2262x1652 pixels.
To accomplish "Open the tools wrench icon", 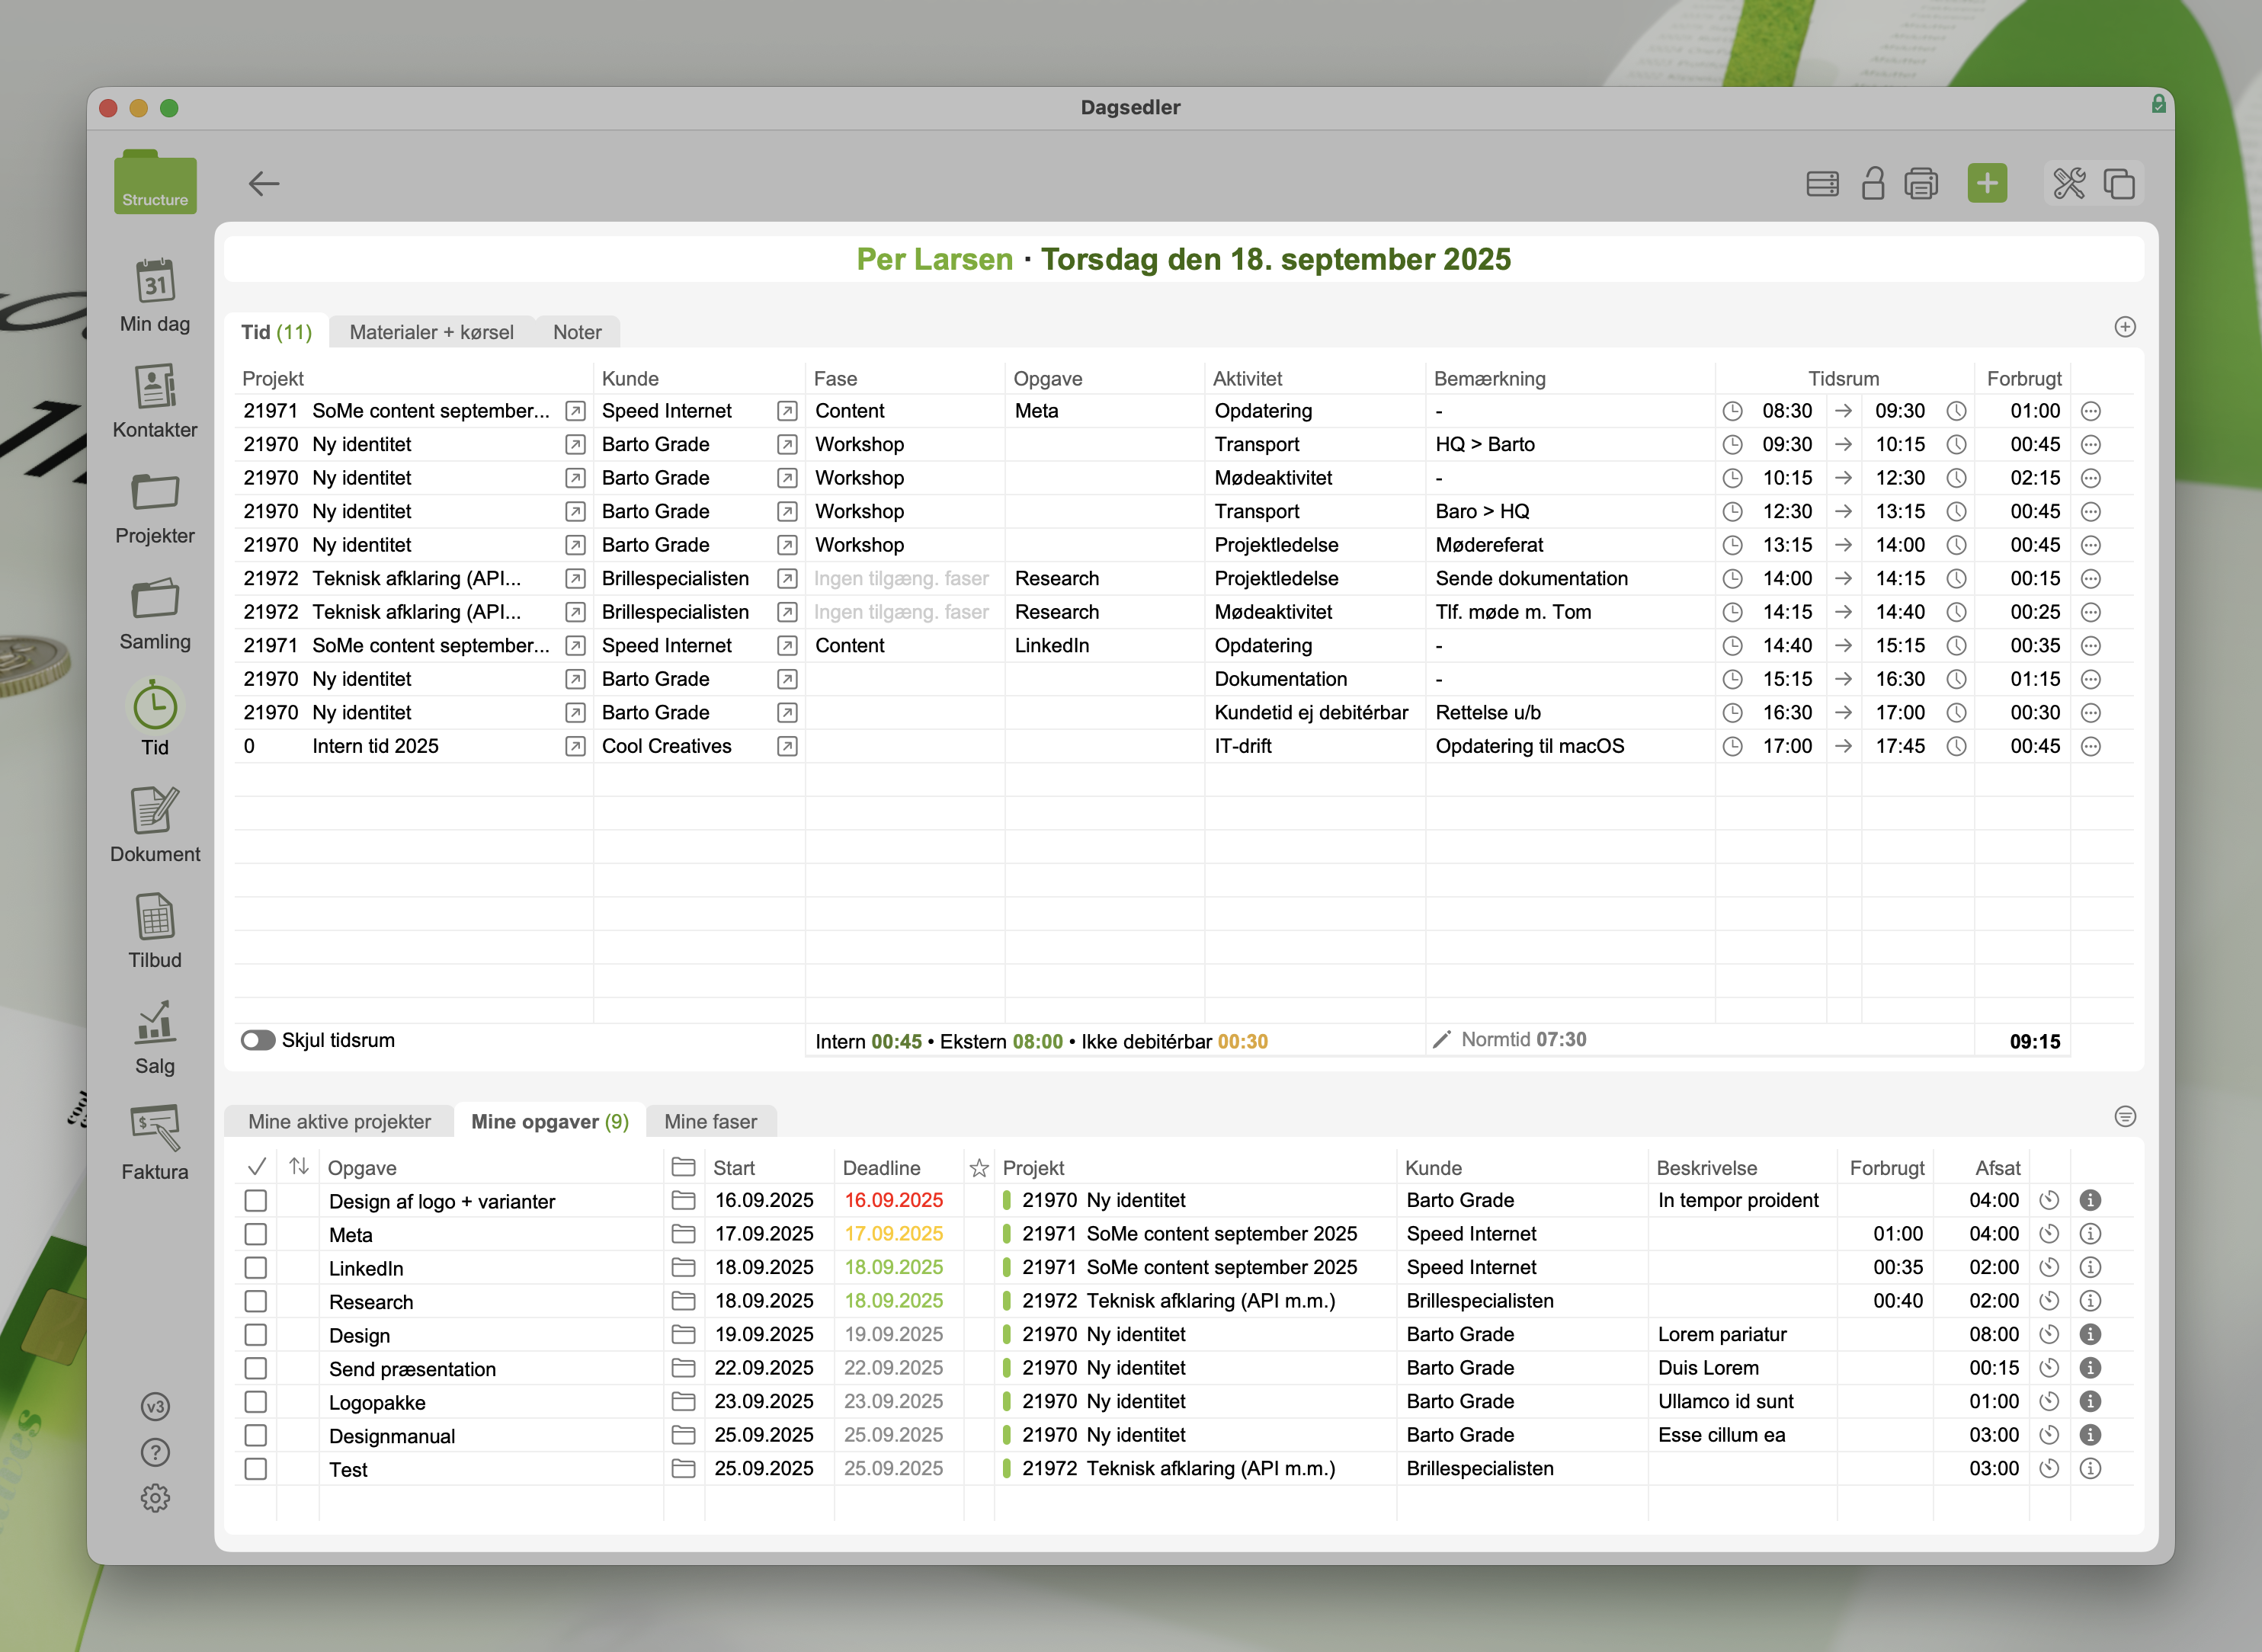I will click(2068, 184).
